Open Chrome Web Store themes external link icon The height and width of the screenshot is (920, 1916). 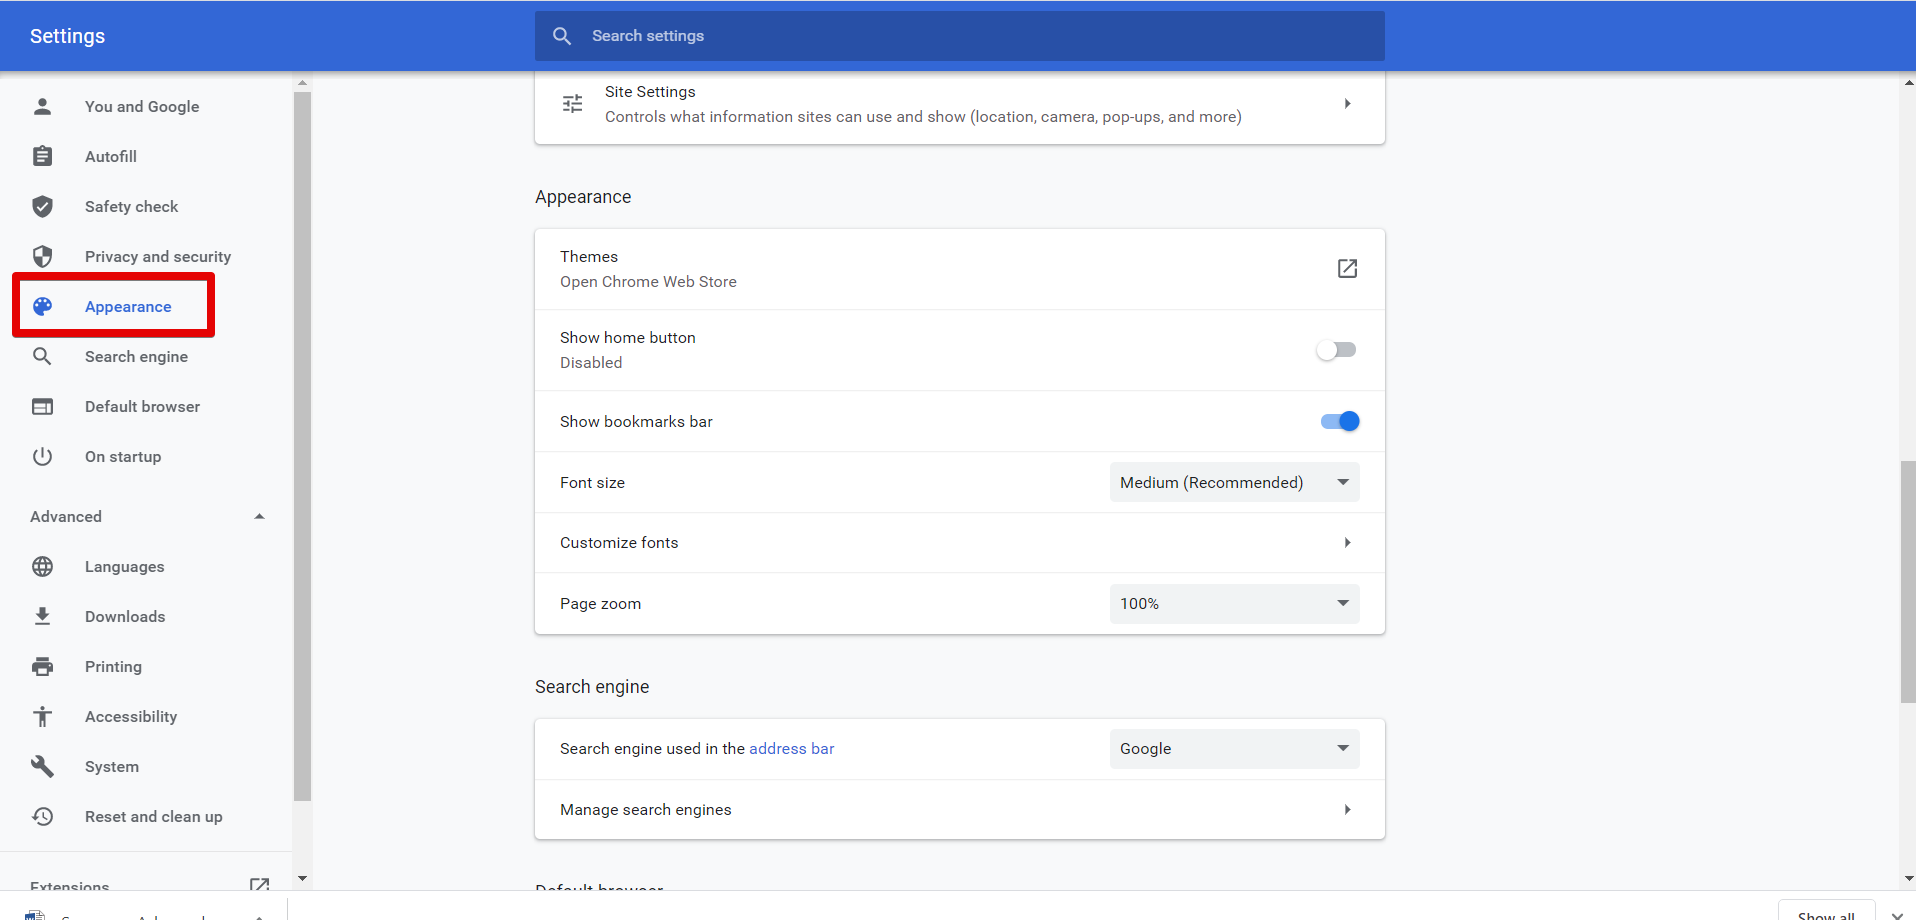click(1347, 268)
